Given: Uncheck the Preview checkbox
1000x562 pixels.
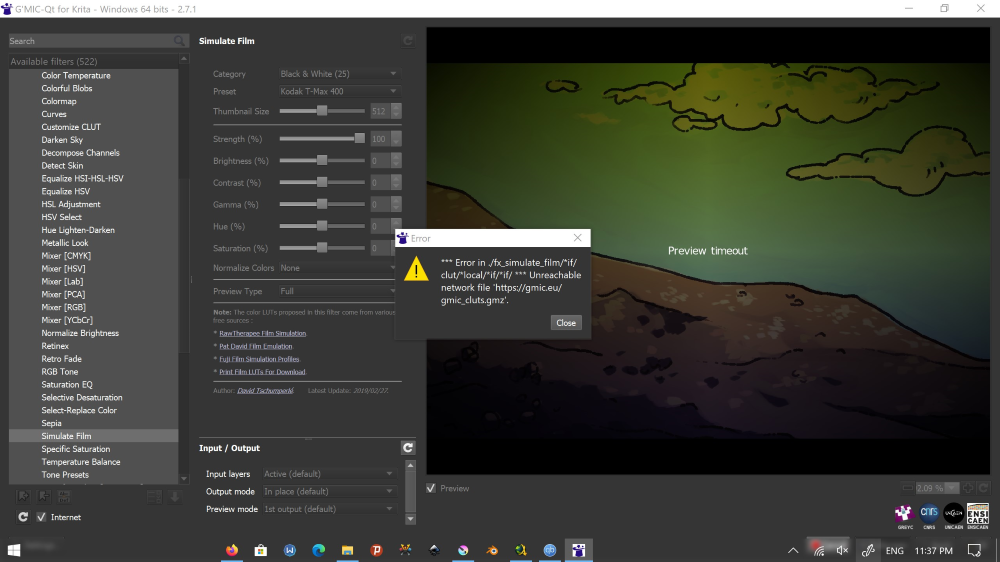Looking at the screenshot, I should tap(431, 488).
